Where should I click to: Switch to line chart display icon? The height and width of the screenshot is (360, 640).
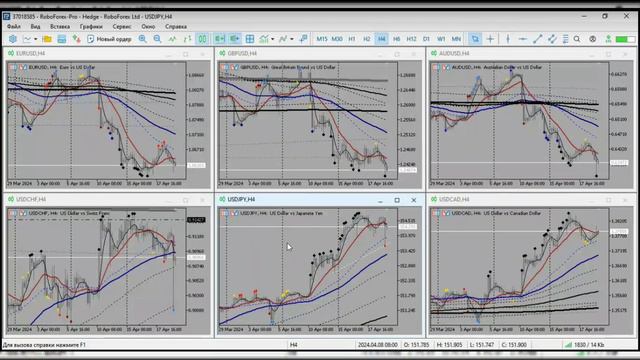tap(172, 39)
